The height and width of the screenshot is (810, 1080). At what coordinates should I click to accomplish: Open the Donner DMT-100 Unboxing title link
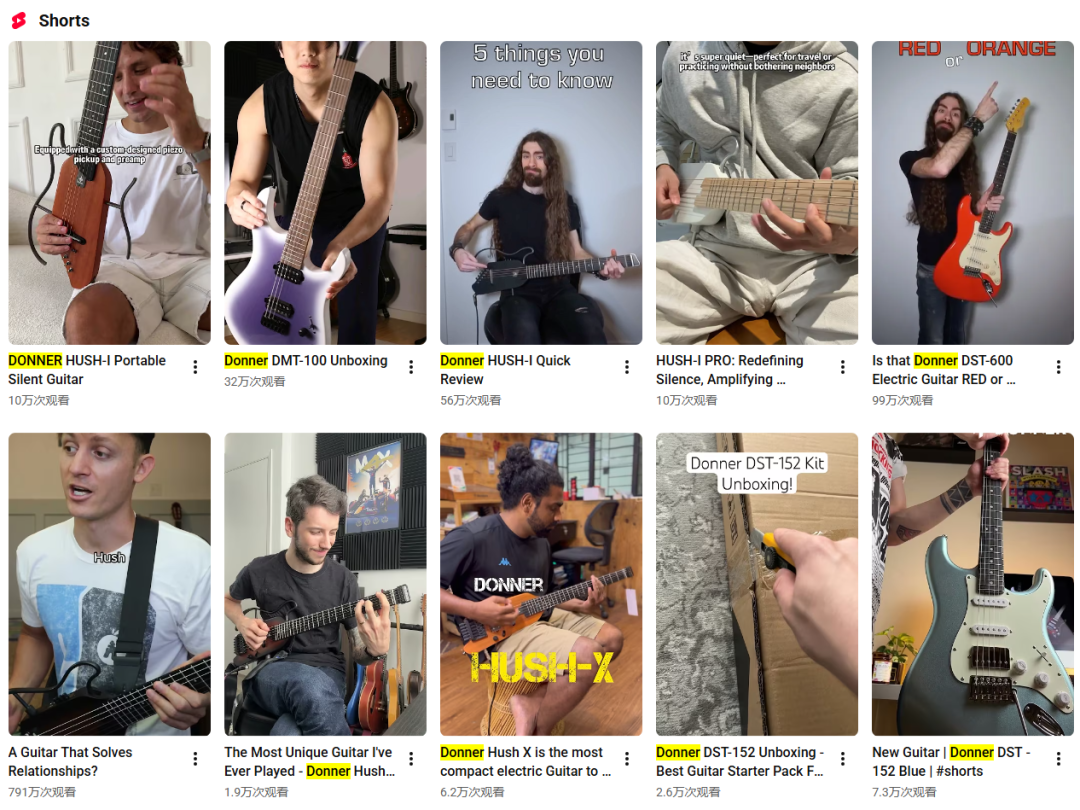pos(306,361)
